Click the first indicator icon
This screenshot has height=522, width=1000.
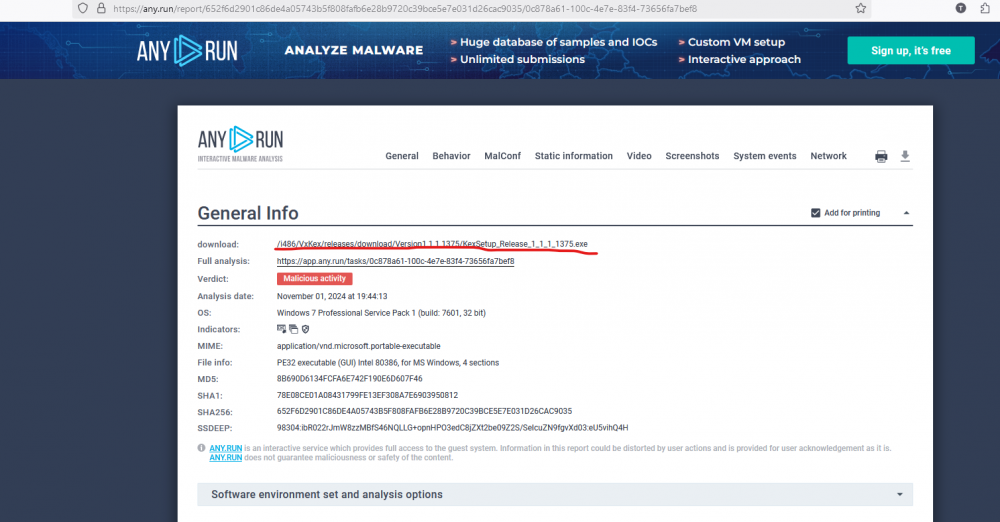click(282, 328)
